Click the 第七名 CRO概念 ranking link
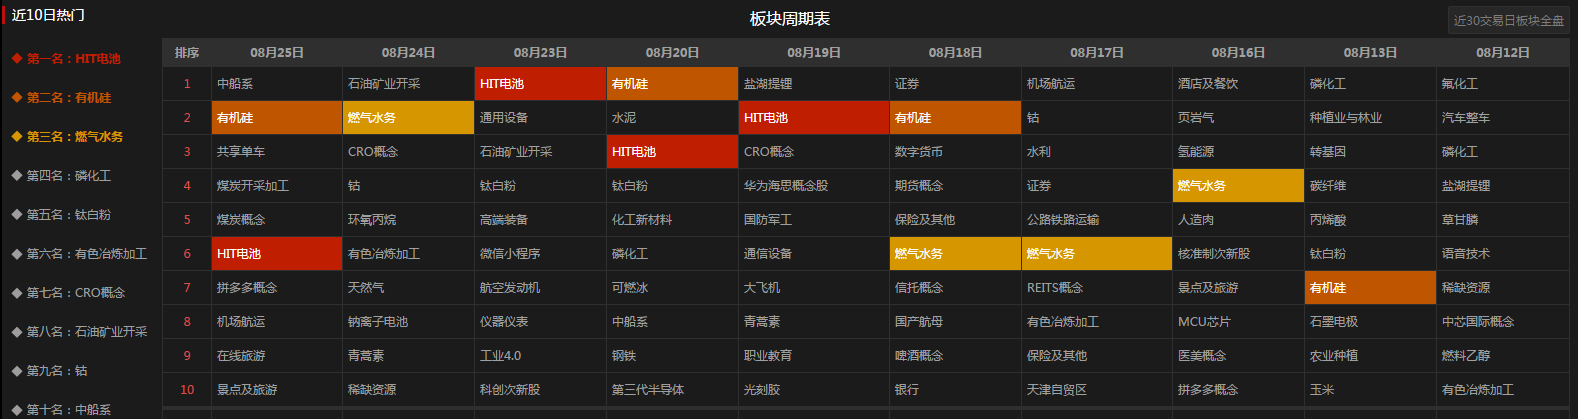The image size is (1578, 419). click(76, 293)
